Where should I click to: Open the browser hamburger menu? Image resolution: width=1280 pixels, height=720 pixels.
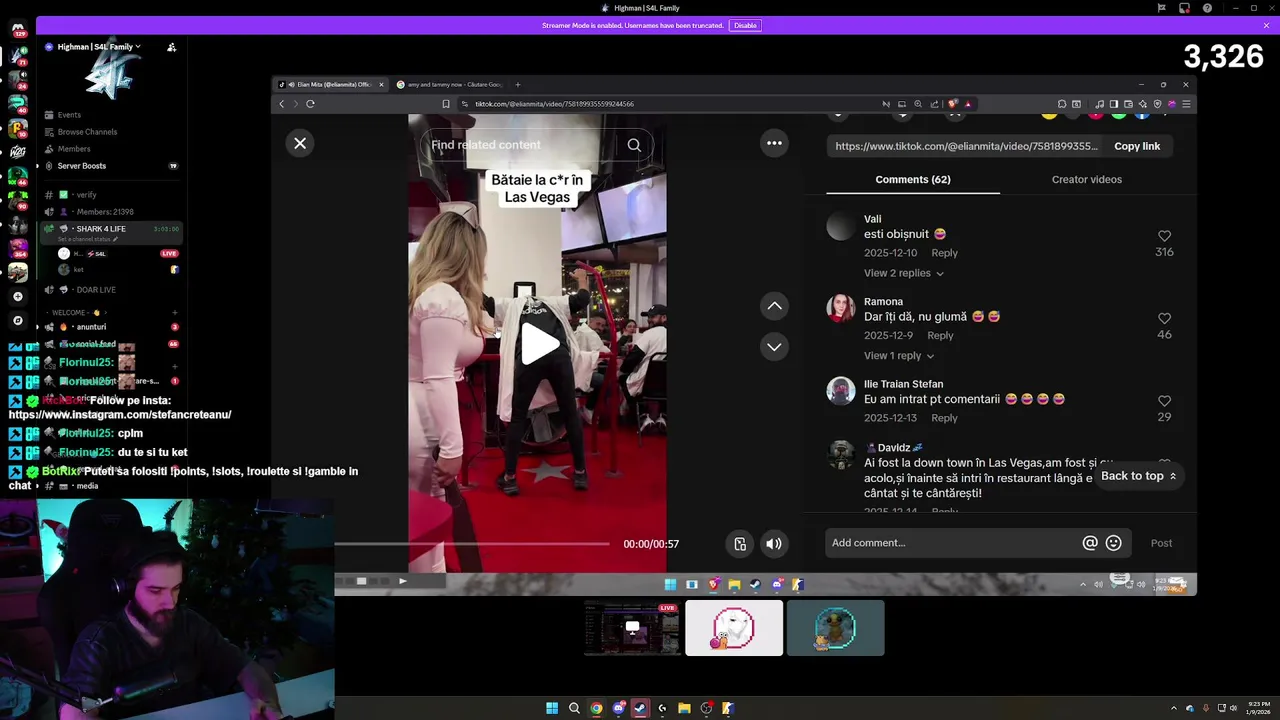(x=1186, y=104)
